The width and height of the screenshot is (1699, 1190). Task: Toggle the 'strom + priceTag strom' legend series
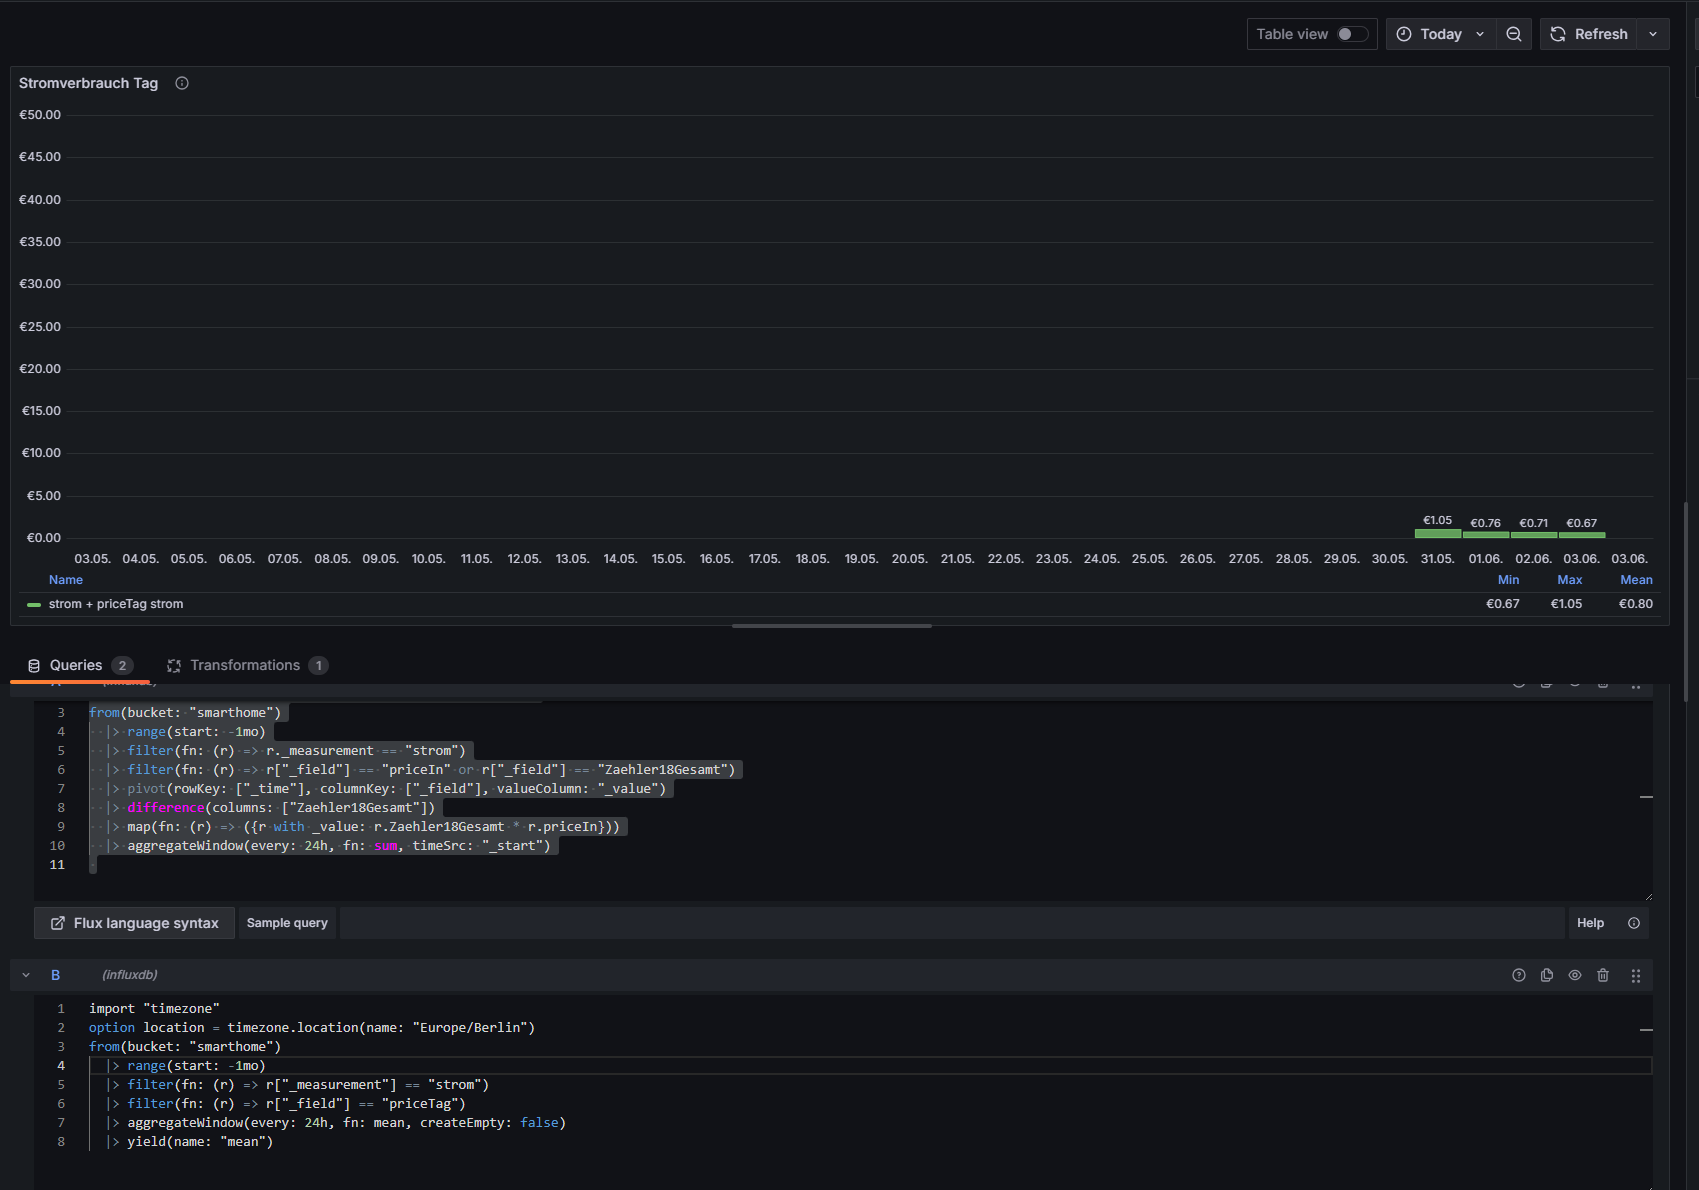point(116,604)
